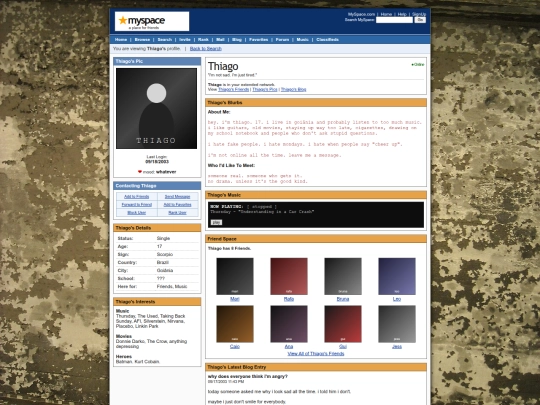Image resolution: width=540 pixels, height=405 pixels.
Task: Open Bruna's friend thumbnail
Action: [343, 276]
